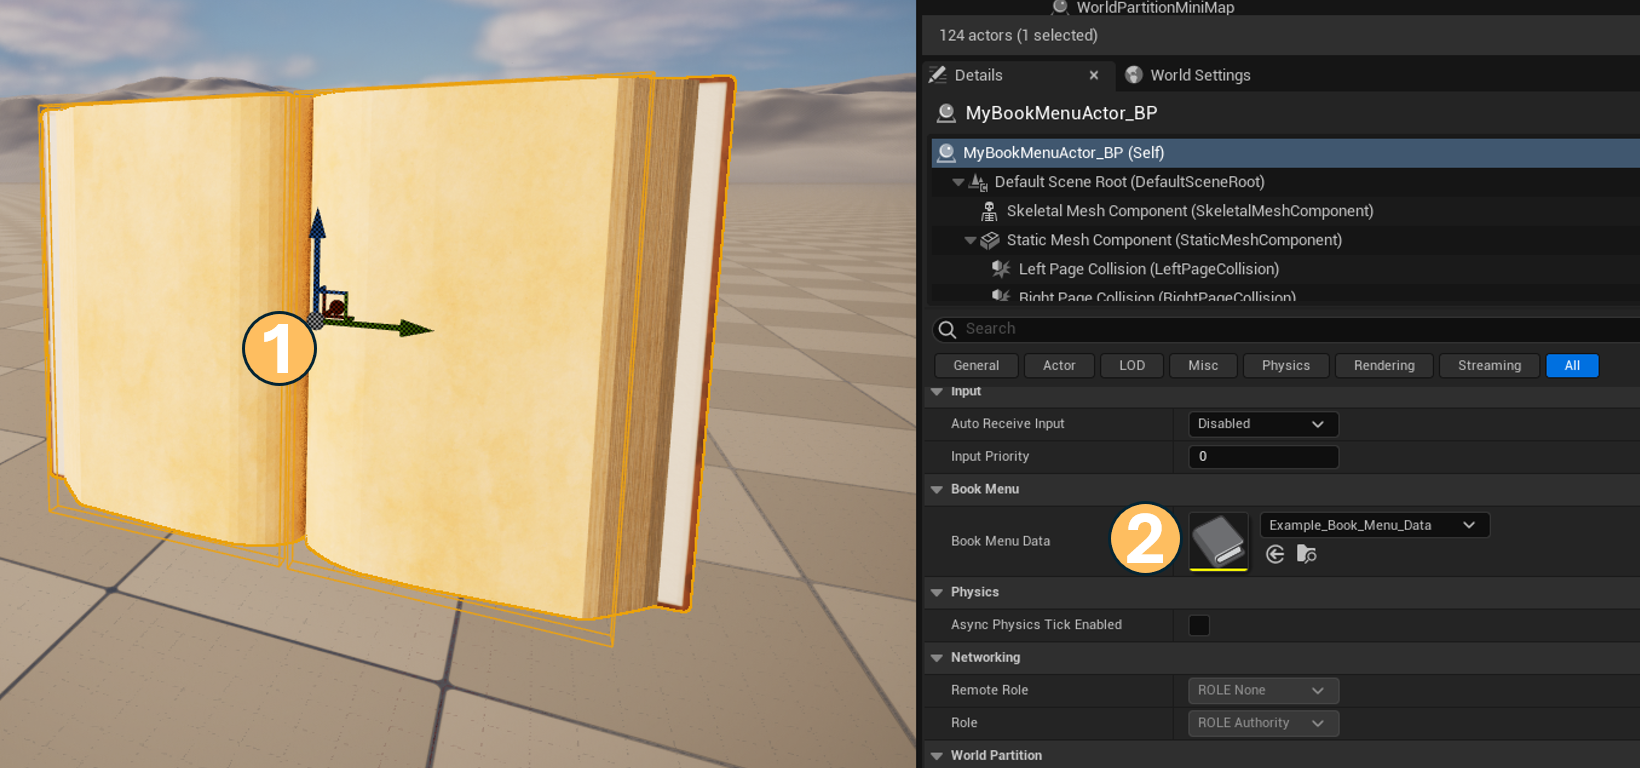Click the Details pencil icon

point(938,75)
